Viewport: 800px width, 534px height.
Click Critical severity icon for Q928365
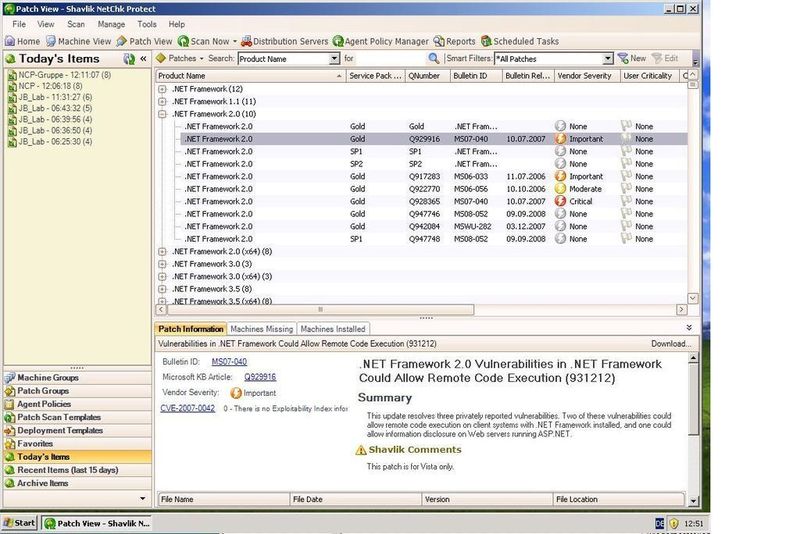tap(560, 201)
